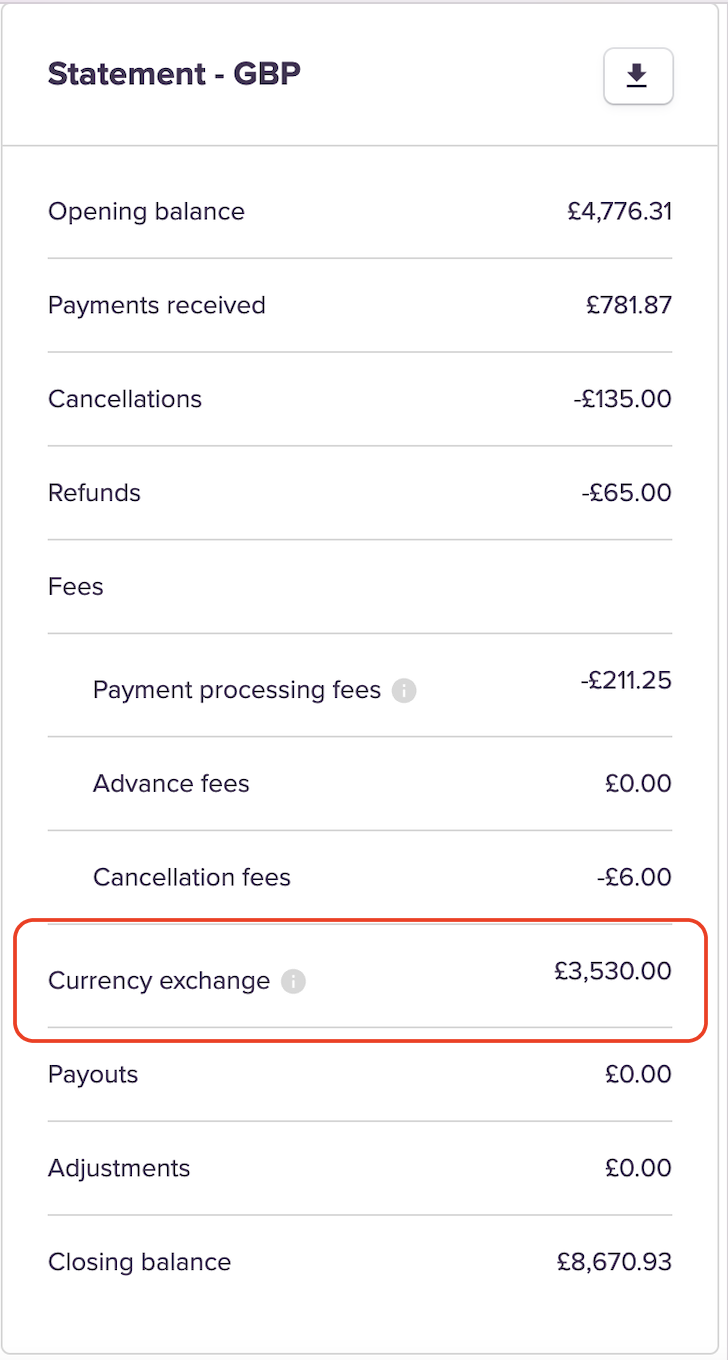Click the Cancellation fees label
The image size is (728, 1360).
[192, 877]
